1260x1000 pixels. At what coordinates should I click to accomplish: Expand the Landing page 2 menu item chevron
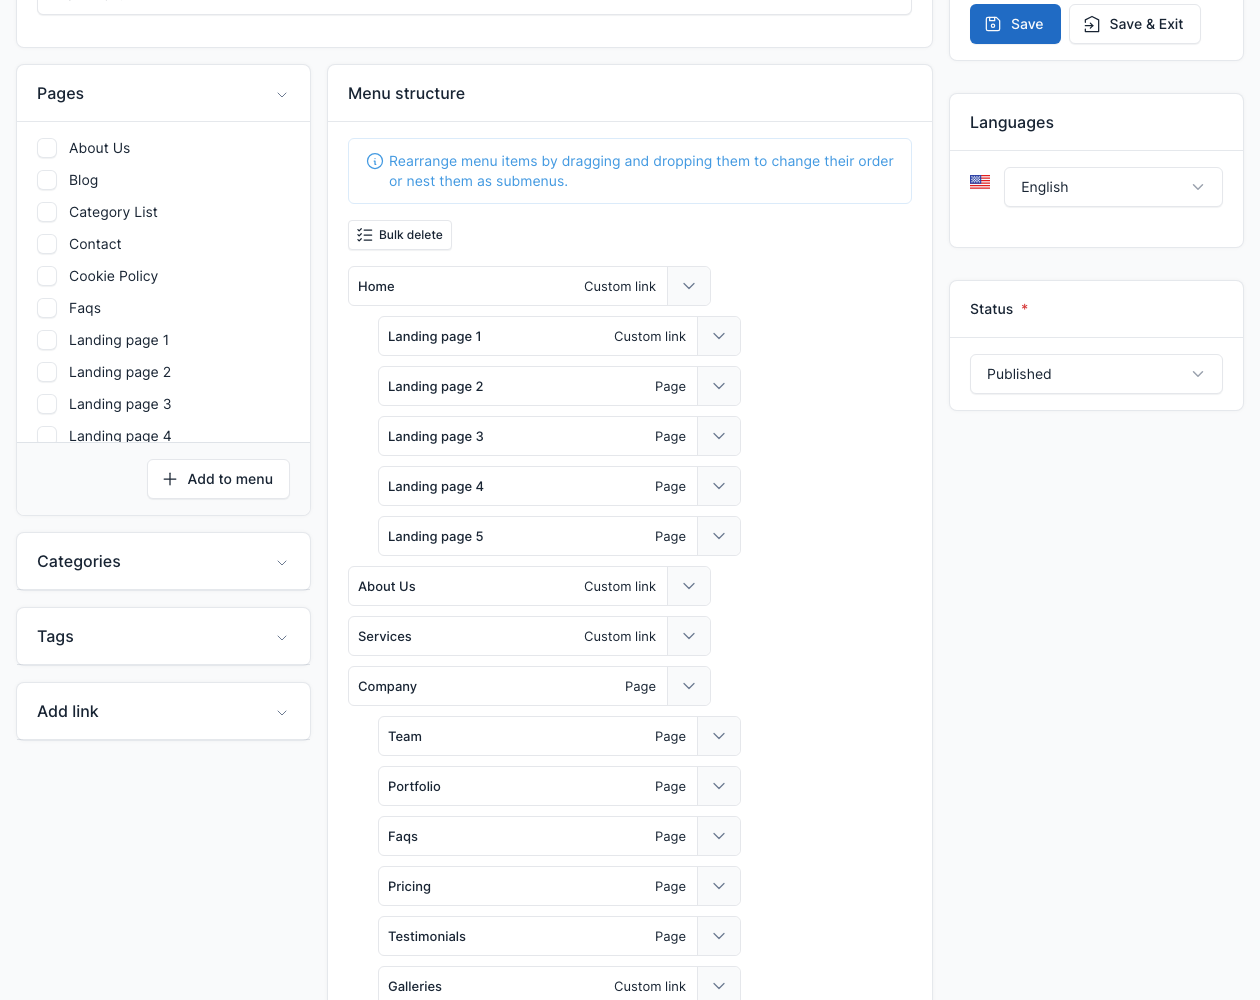(x=719, y=386)
